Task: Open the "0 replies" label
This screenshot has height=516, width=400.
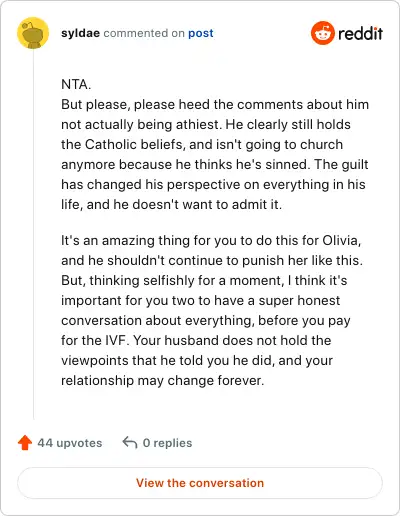Action: (x=167, y=443)
